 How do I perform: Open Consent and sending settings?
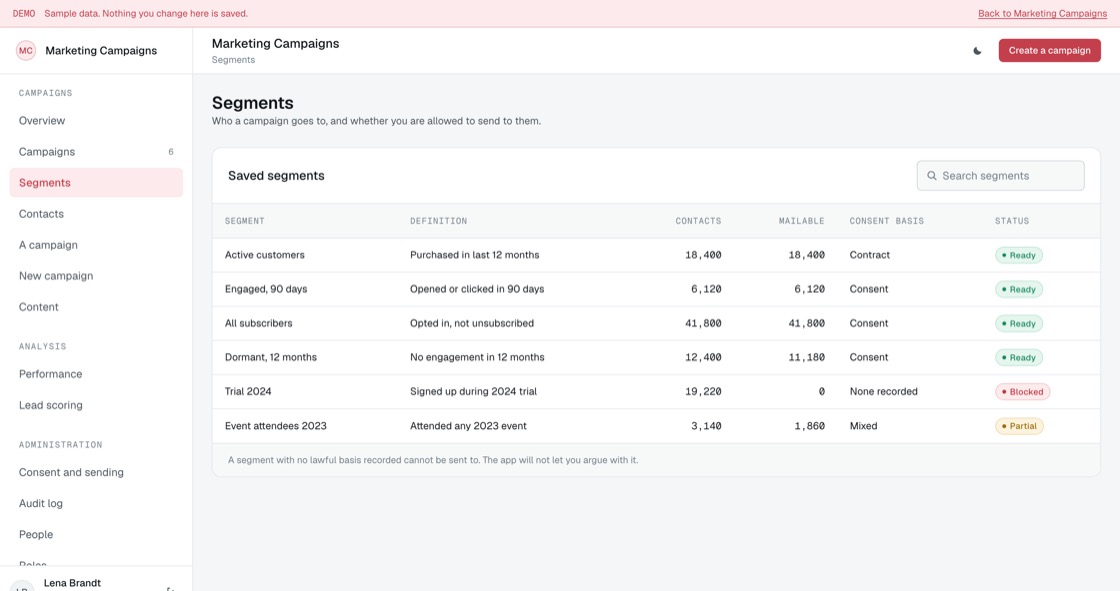point(96,472)
